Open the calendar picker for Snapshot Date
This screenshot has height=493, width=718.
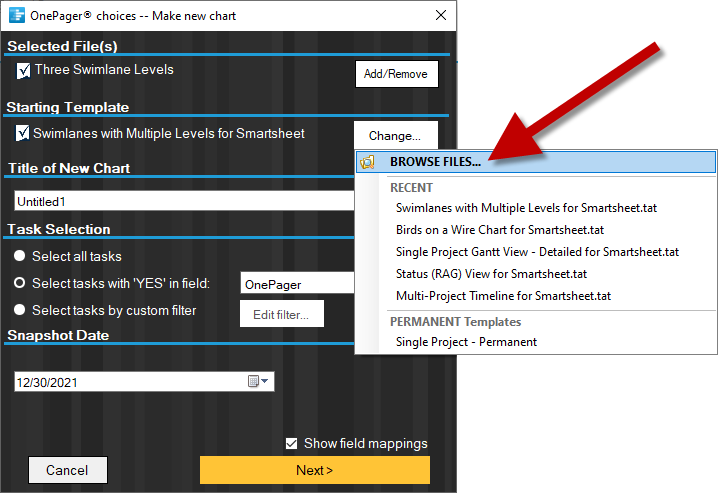[x=258, y=381]
